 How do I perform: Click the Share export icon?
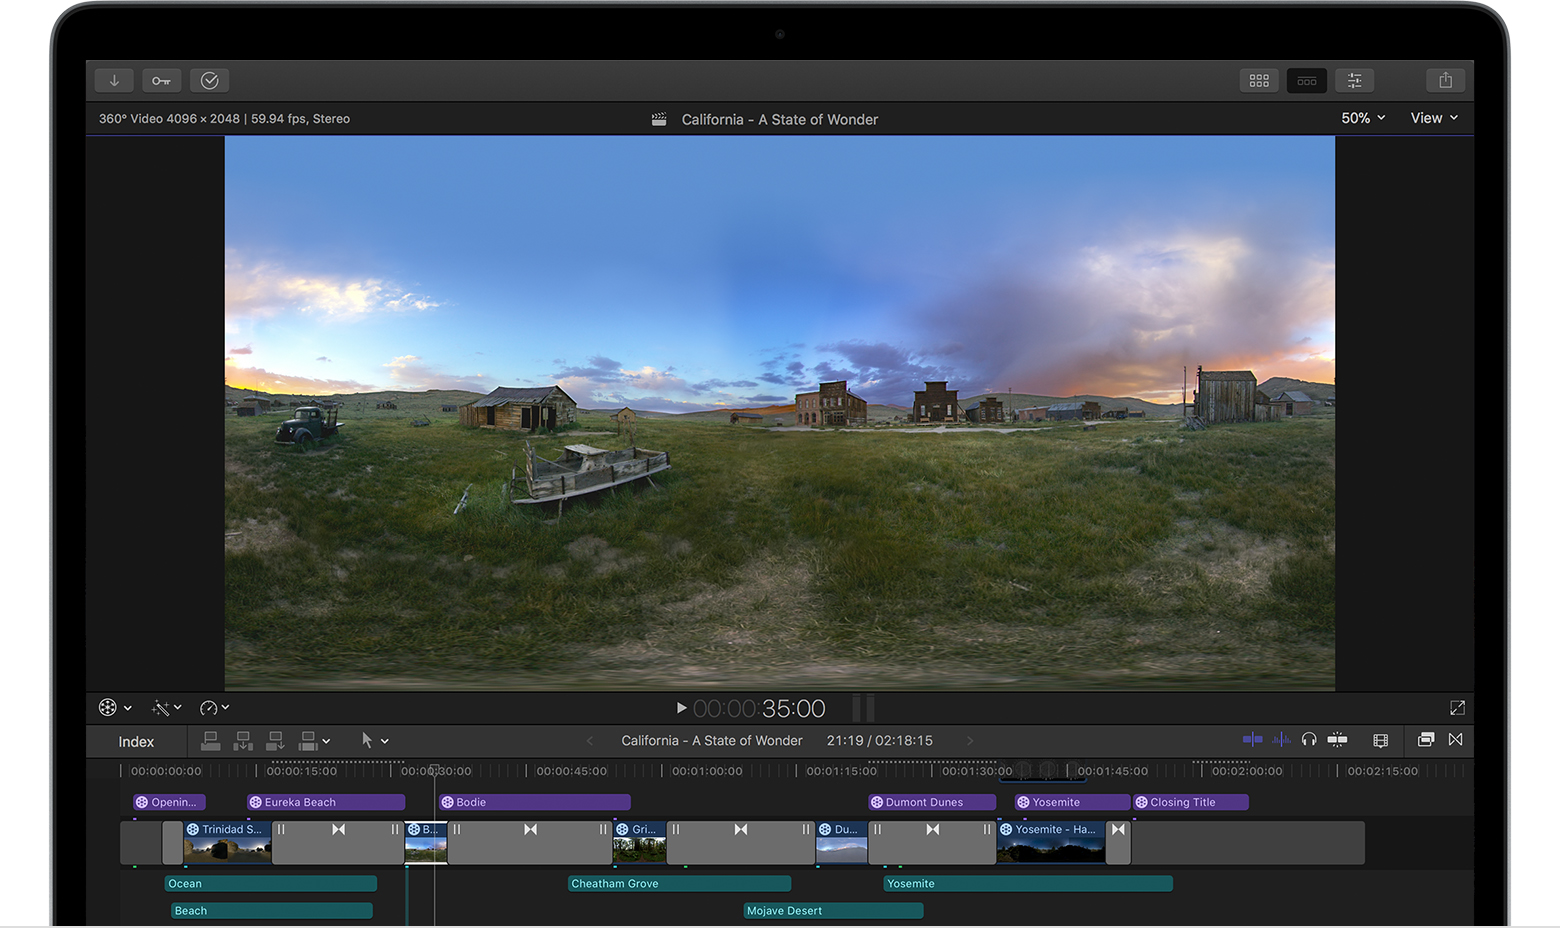[1445, 81]
